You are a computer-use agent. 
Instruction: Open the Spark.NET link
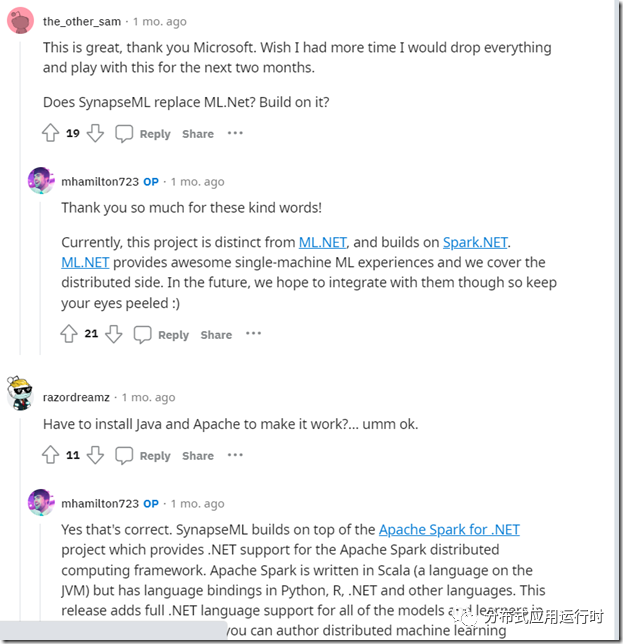[475, 242]
